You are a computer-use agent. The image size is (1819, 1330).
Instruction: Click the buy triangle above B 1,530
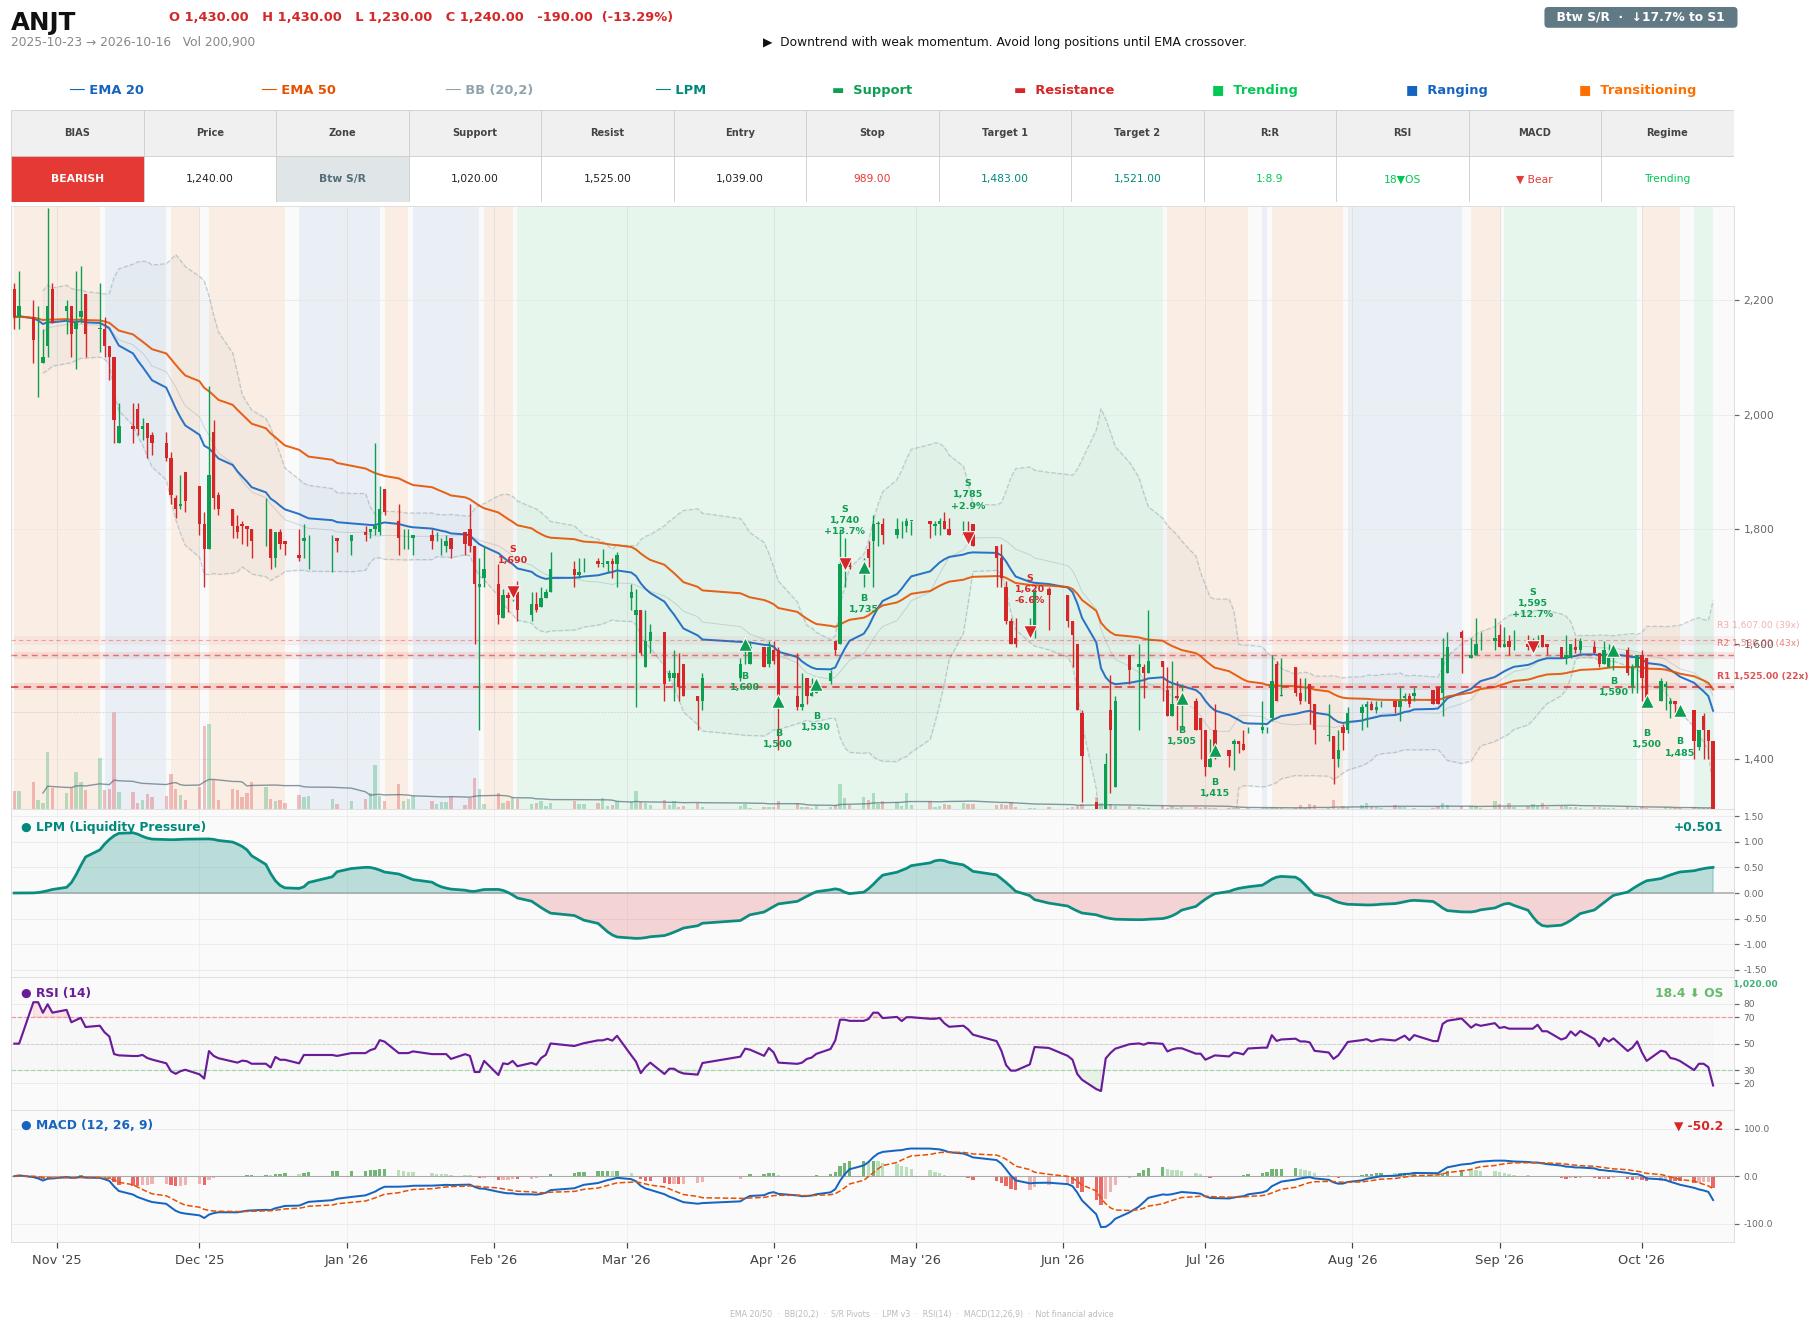click(x=816, y=685)
